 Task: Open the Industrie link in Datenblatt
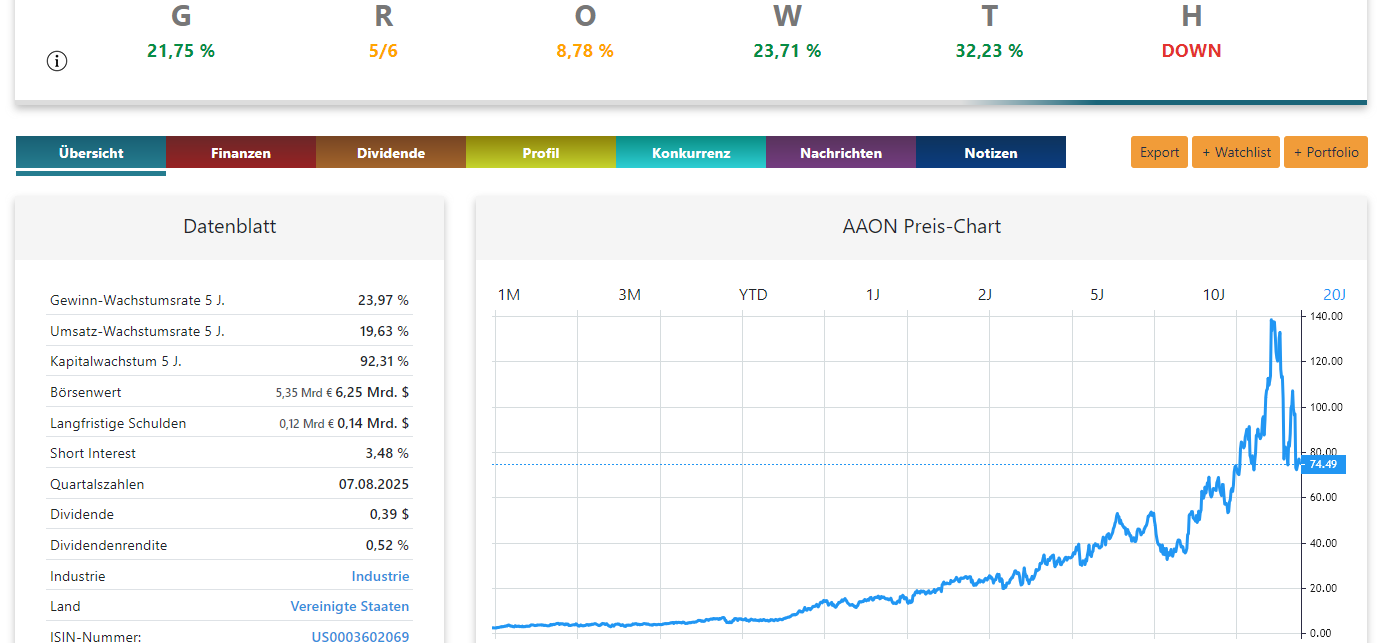coord(380,576)
